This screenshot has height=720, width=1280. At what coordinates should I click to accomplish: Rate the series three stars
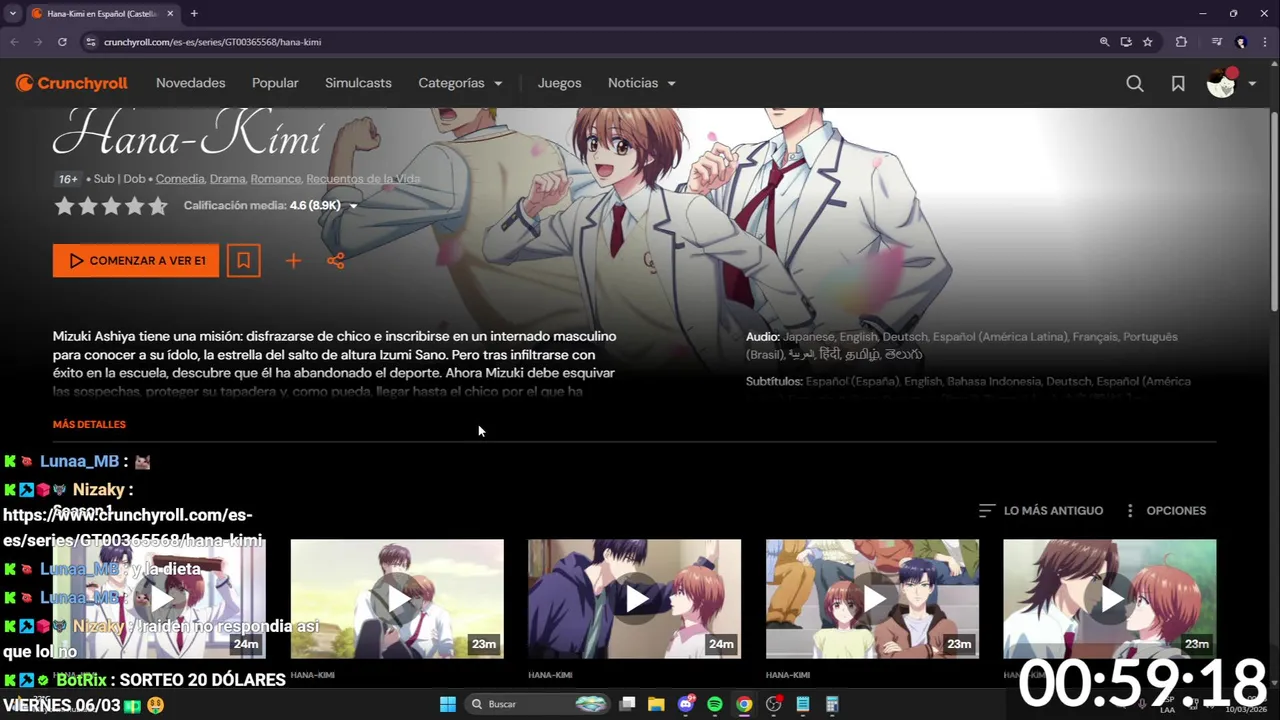(x=111, y=206)
